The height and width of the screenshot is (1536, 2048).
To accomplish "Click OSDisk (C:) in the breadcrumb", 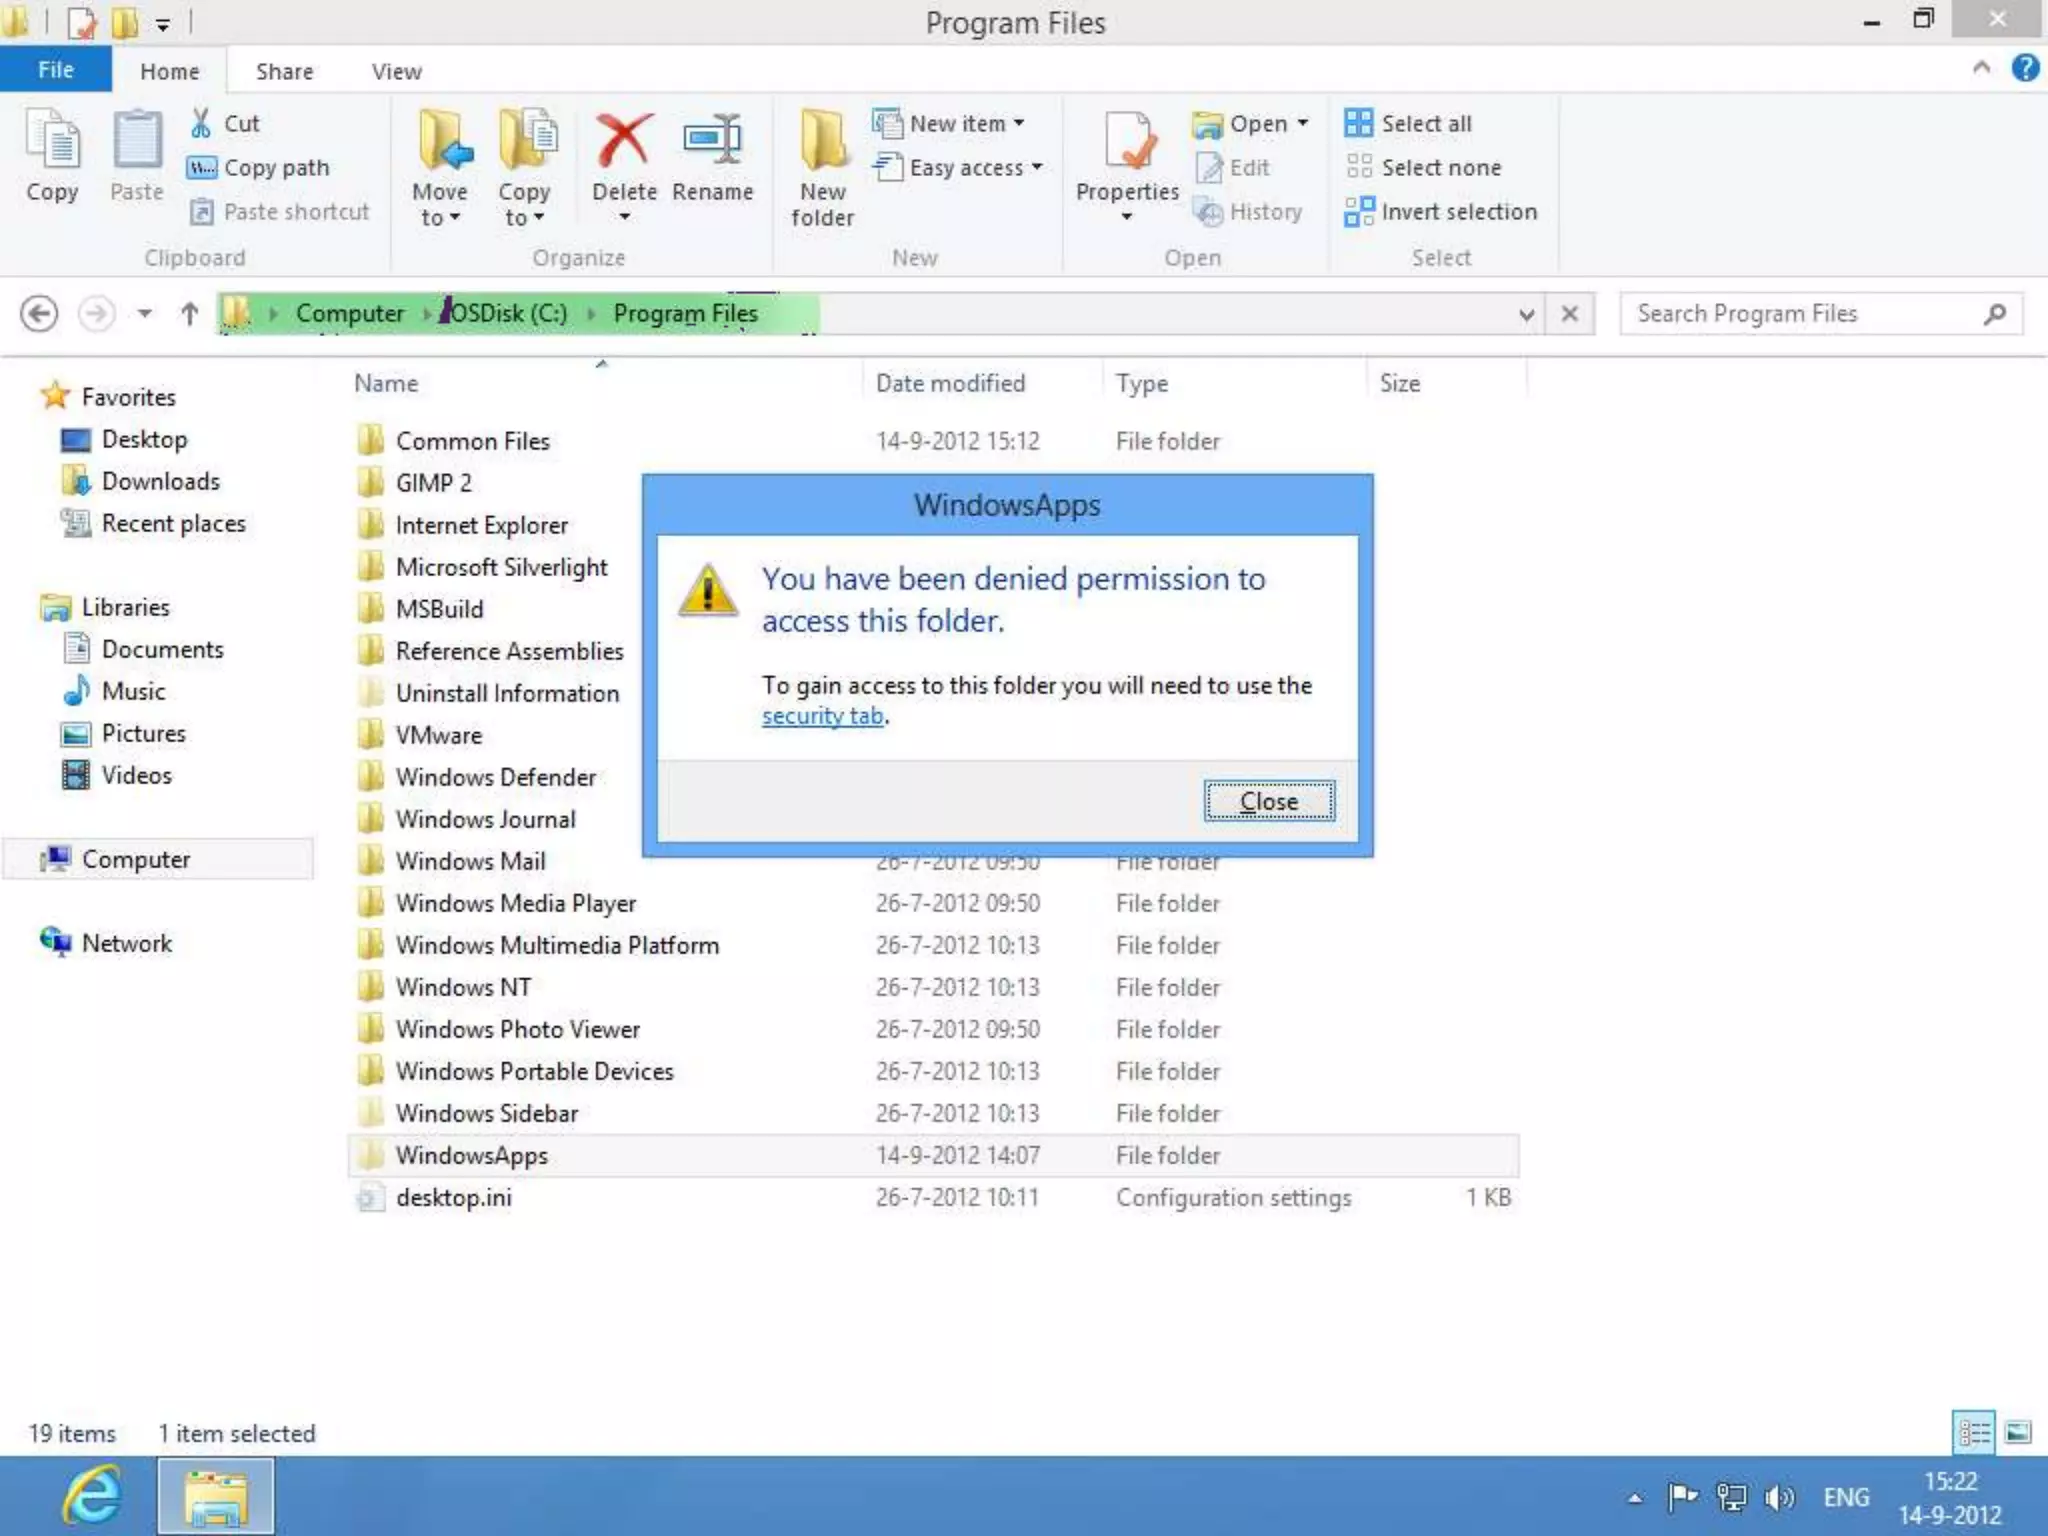I will click(509, 313).
